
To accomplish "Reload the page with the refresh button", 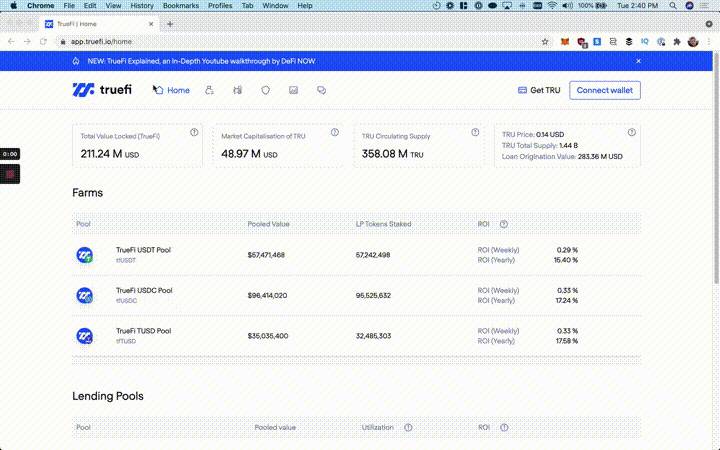I will [x=43, y=42].
